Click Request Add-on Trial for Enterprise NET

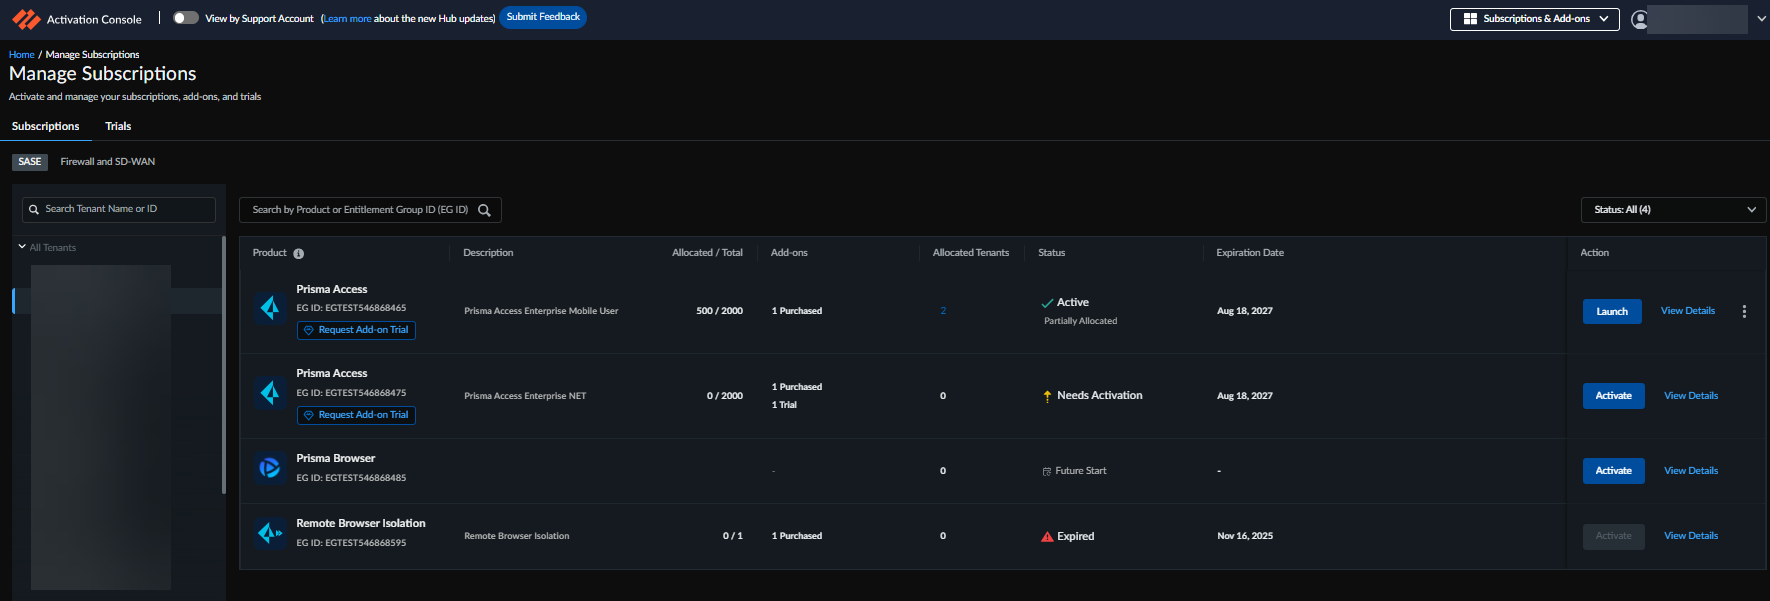click(356, 415)
